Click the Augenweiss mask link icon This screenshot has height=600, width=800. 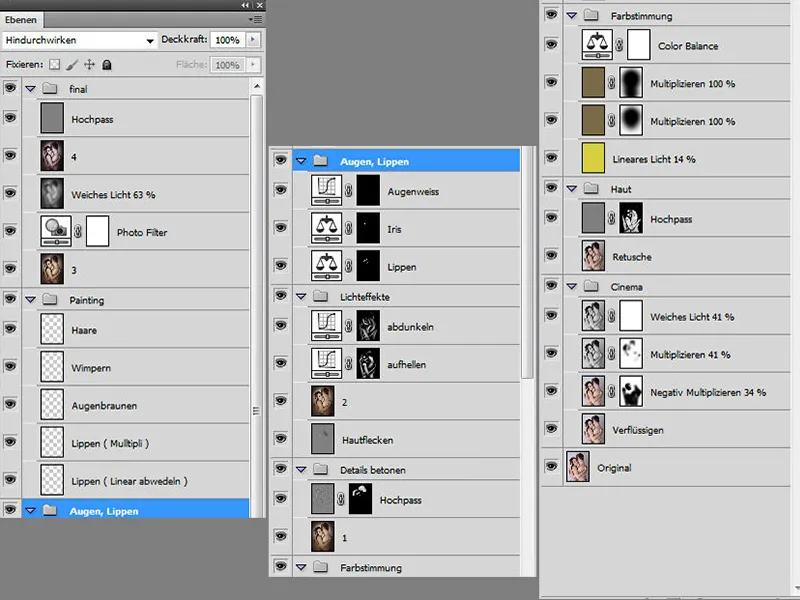(x=348, y=191)
